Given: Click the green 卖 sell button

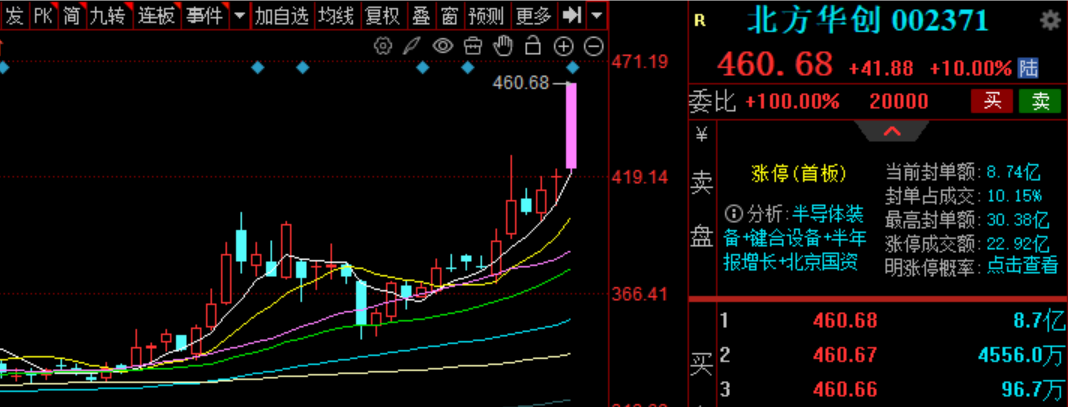Looking at the screenshot, I should [1040, 101].
